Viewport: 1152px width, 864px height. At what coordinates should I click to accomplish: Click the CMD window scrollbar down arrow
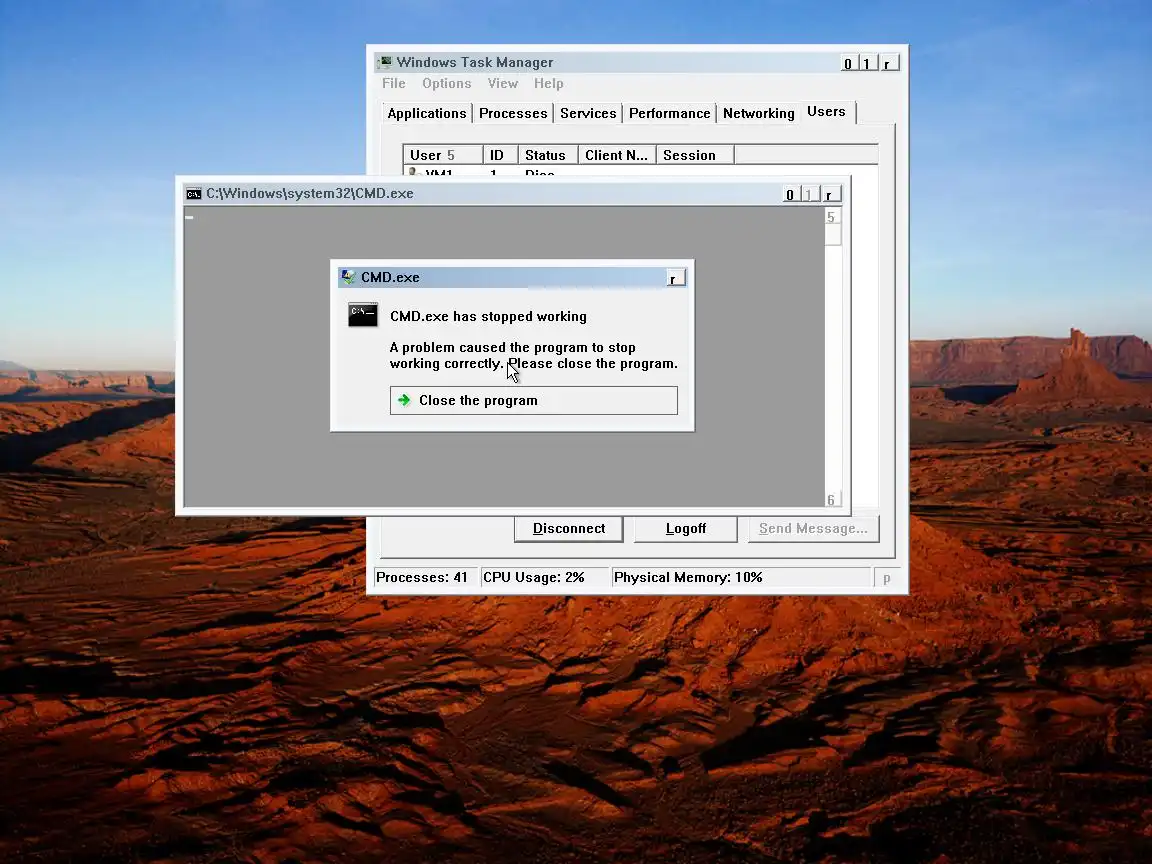(x=832, y=500)
